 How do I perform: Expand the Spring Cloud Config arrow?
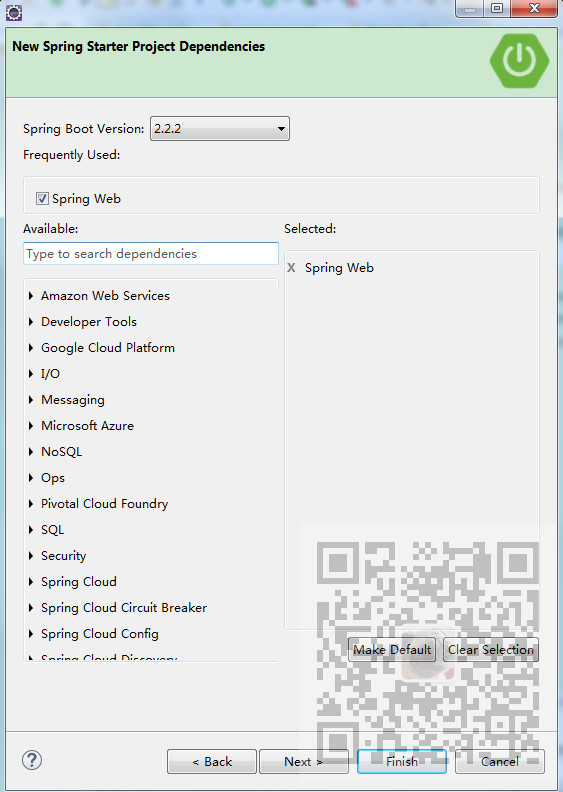[31, 634]
